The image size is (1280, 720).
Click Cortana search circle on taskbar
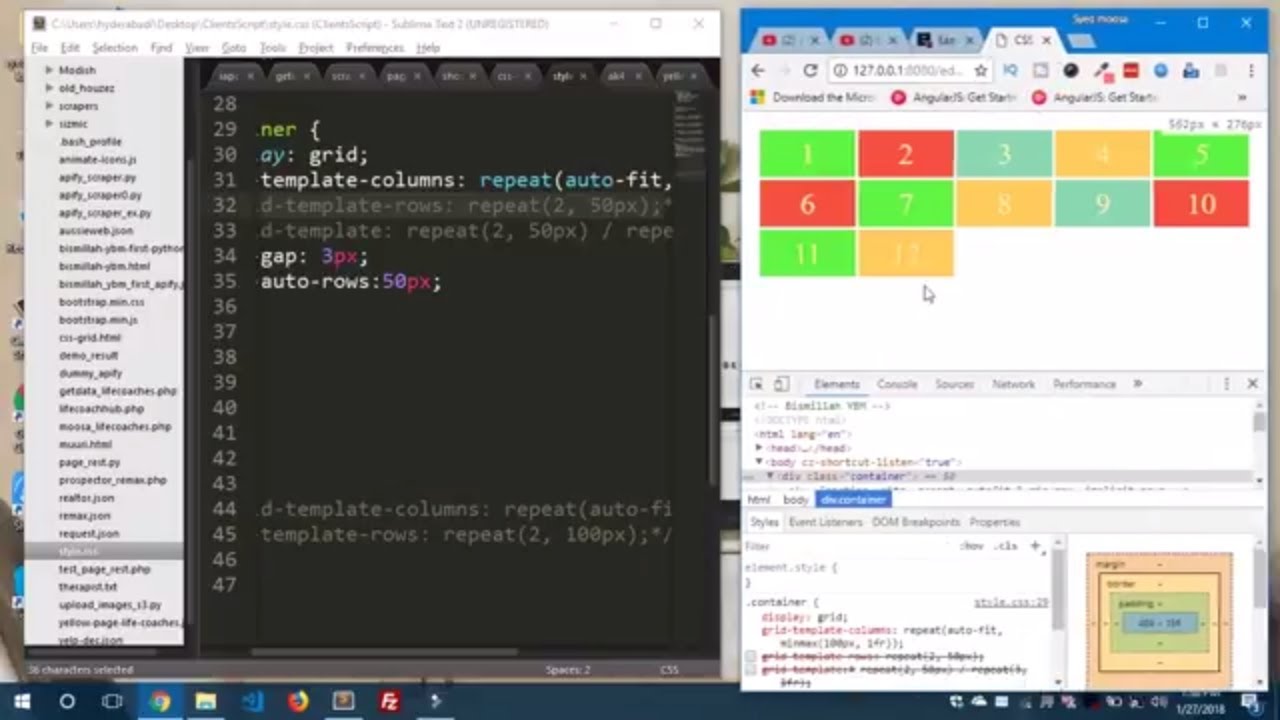point(67,702)
